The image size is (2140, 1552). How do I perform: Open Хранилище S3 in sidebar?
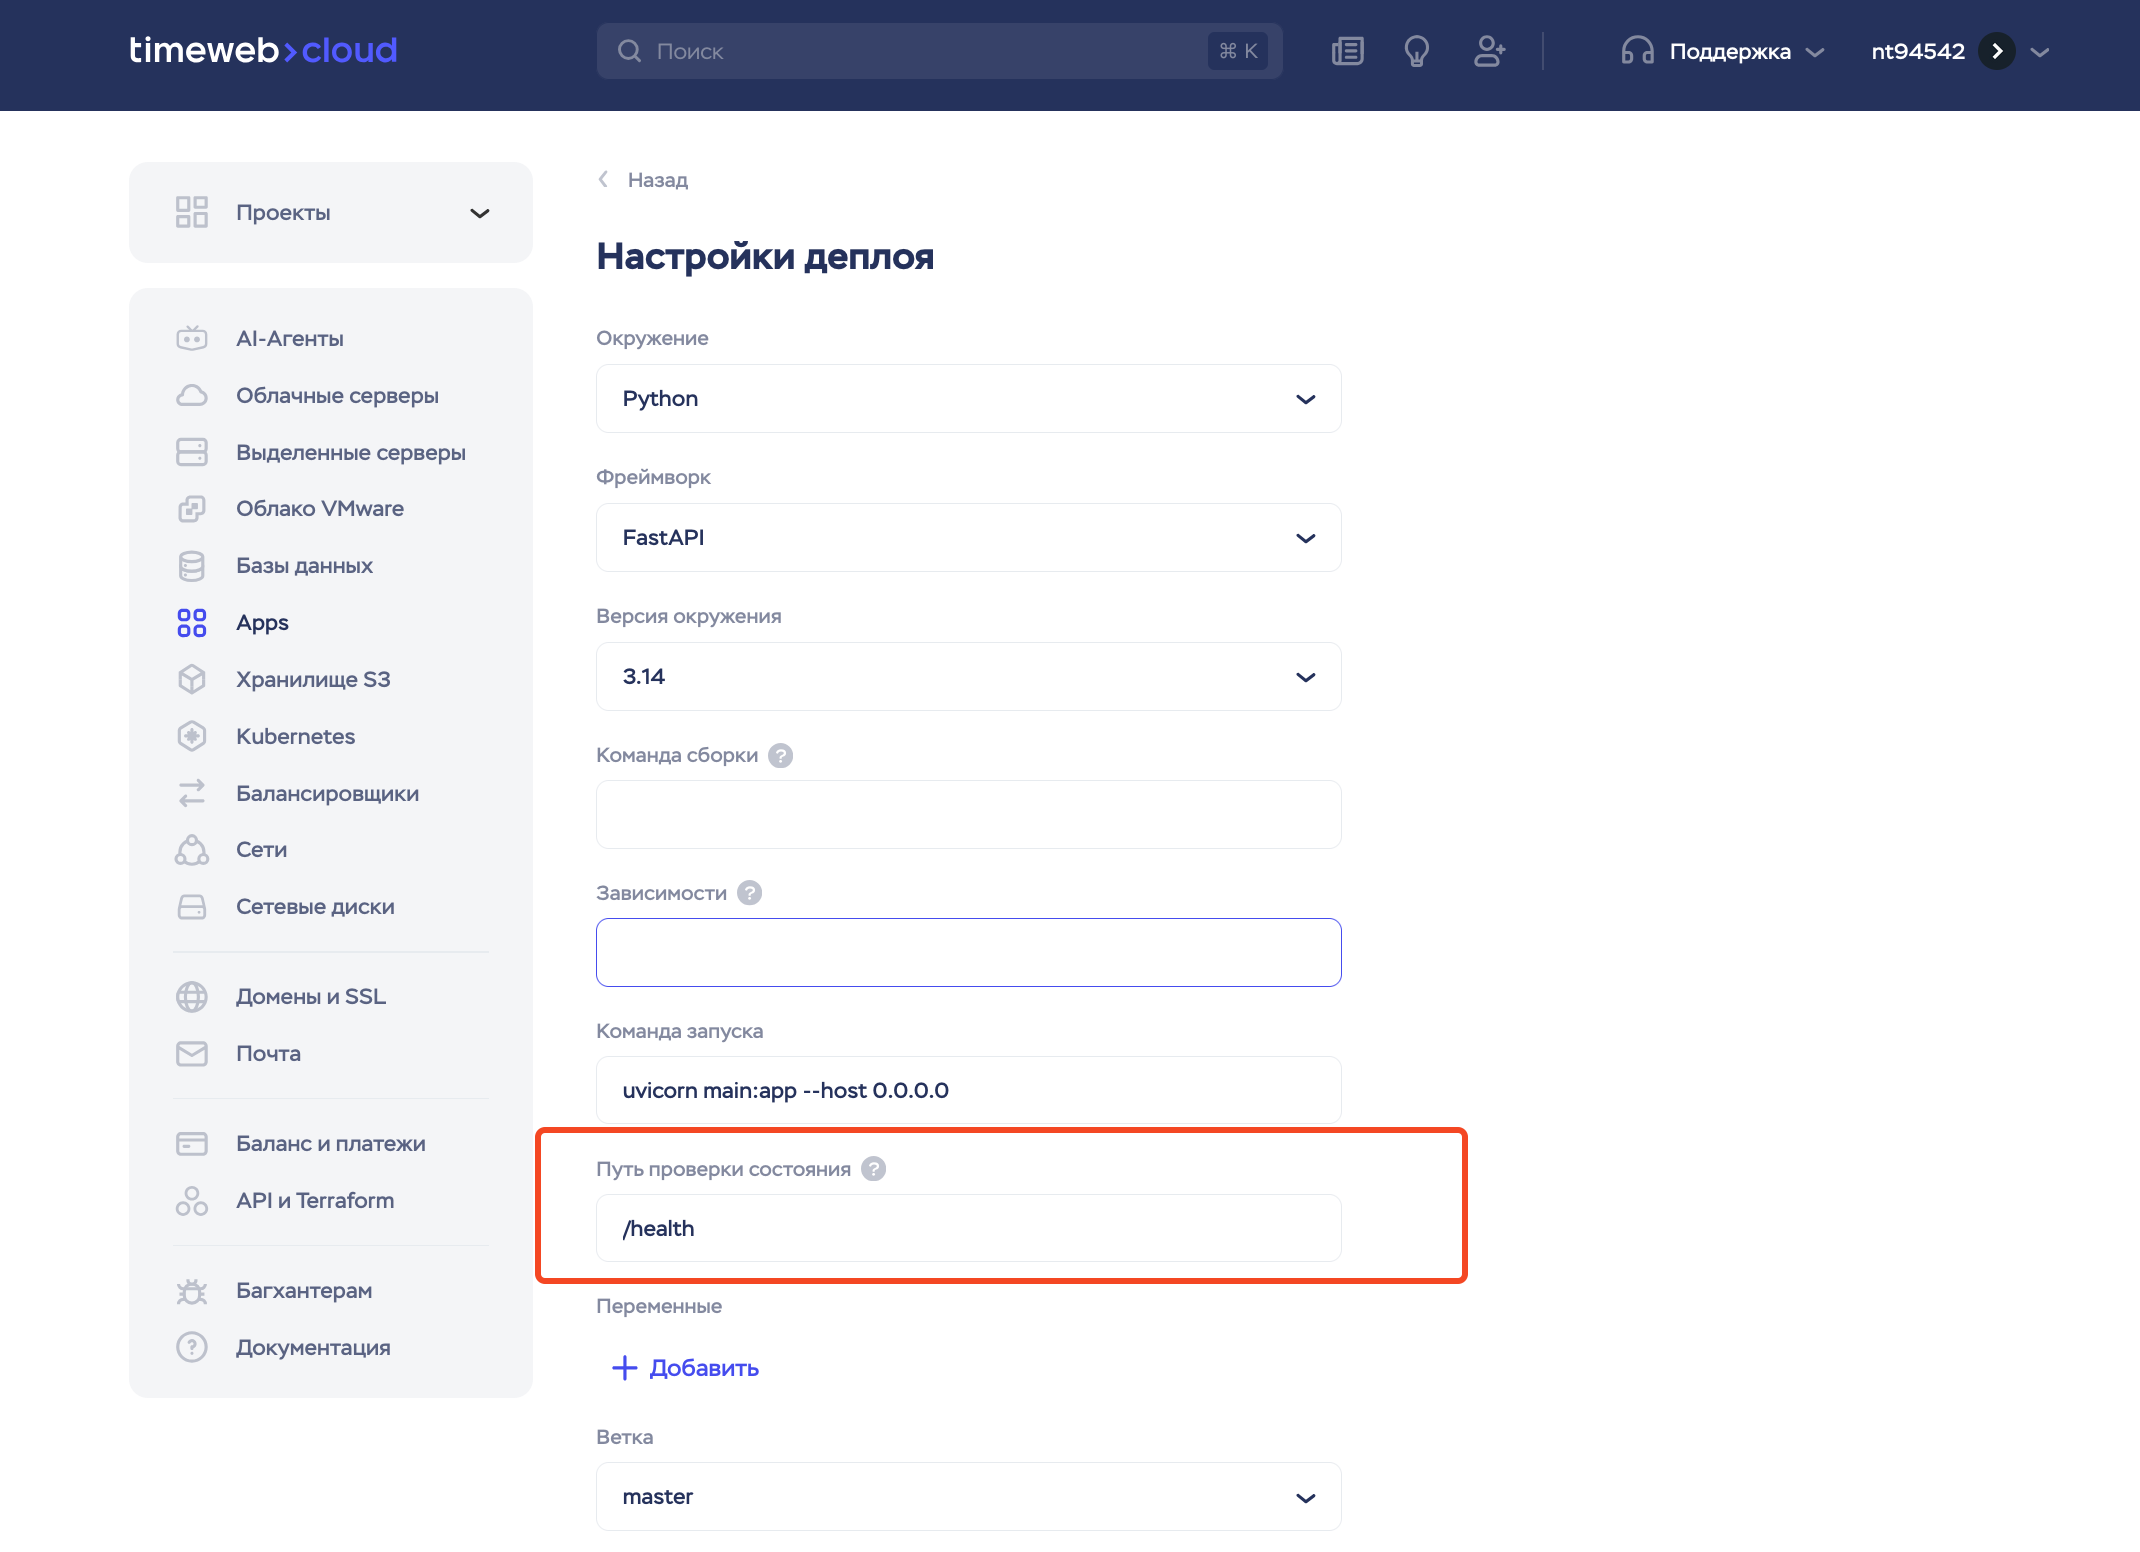(312, 679)
